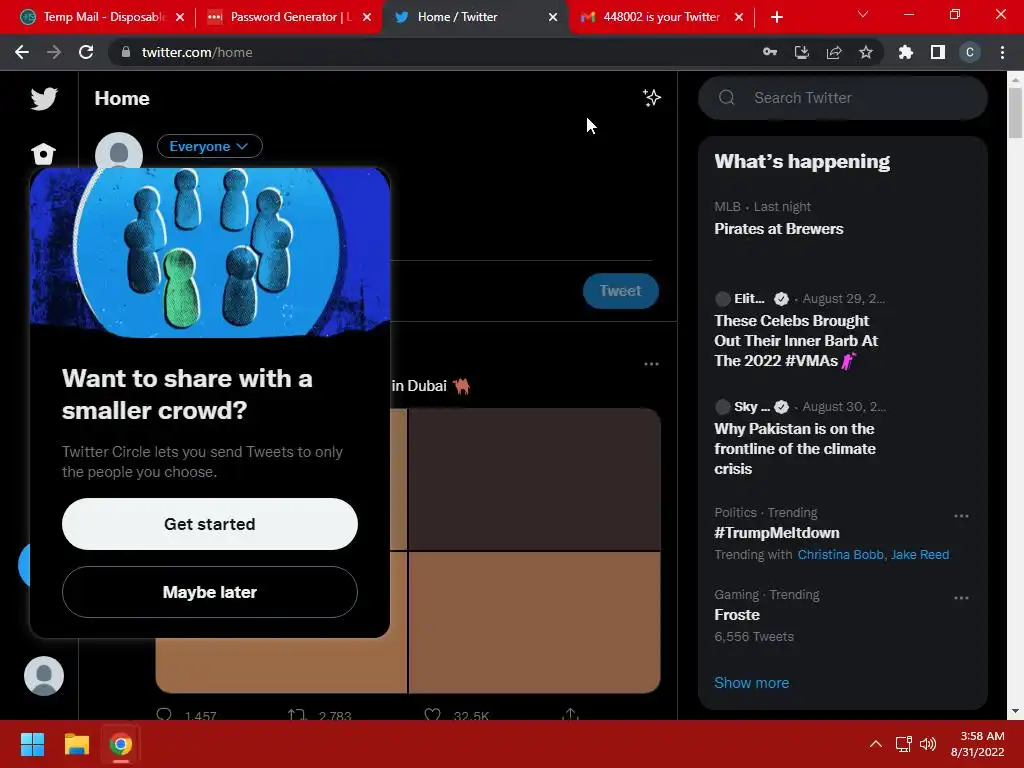Close the Password Generator tab
The height and width of the screenshot is (768, 1024).
tap(367, 17)
